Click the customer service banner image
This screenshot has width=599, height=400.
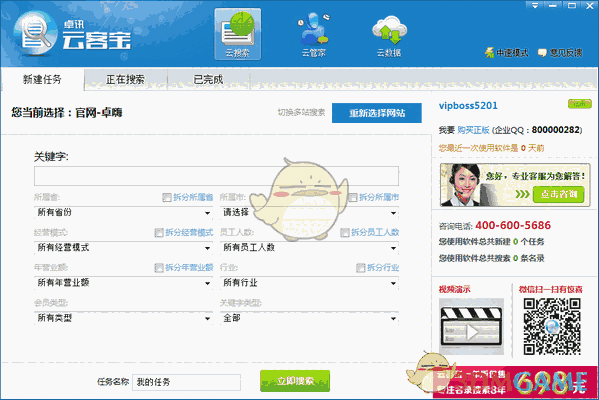coord(515,185)
